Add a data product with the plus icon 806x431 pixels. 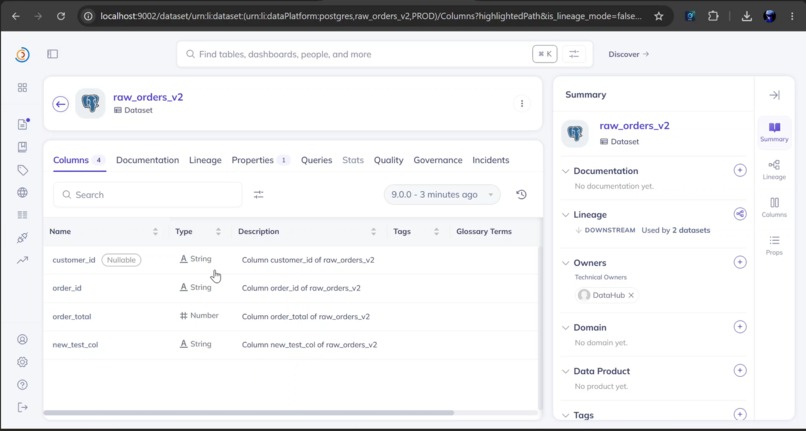point(740,370)
